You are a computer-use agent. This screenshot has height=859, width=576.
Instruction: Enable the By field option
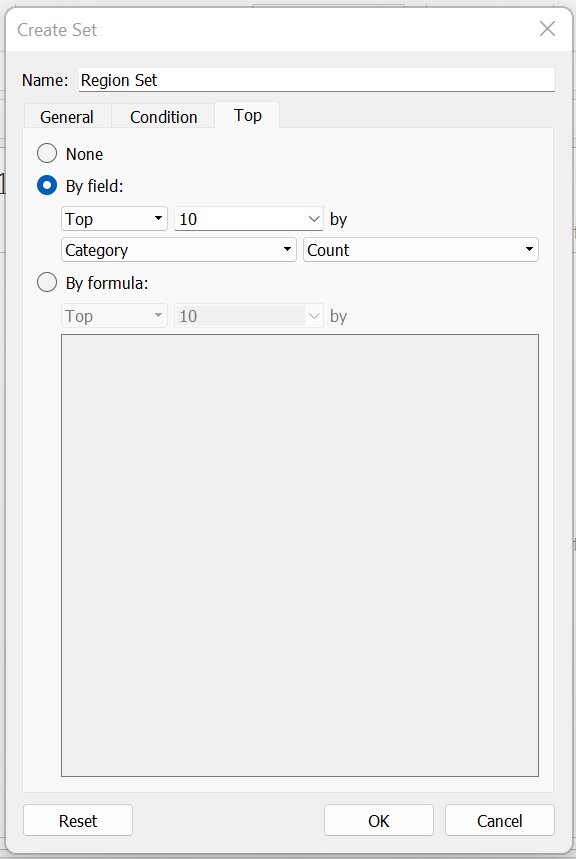47,186
